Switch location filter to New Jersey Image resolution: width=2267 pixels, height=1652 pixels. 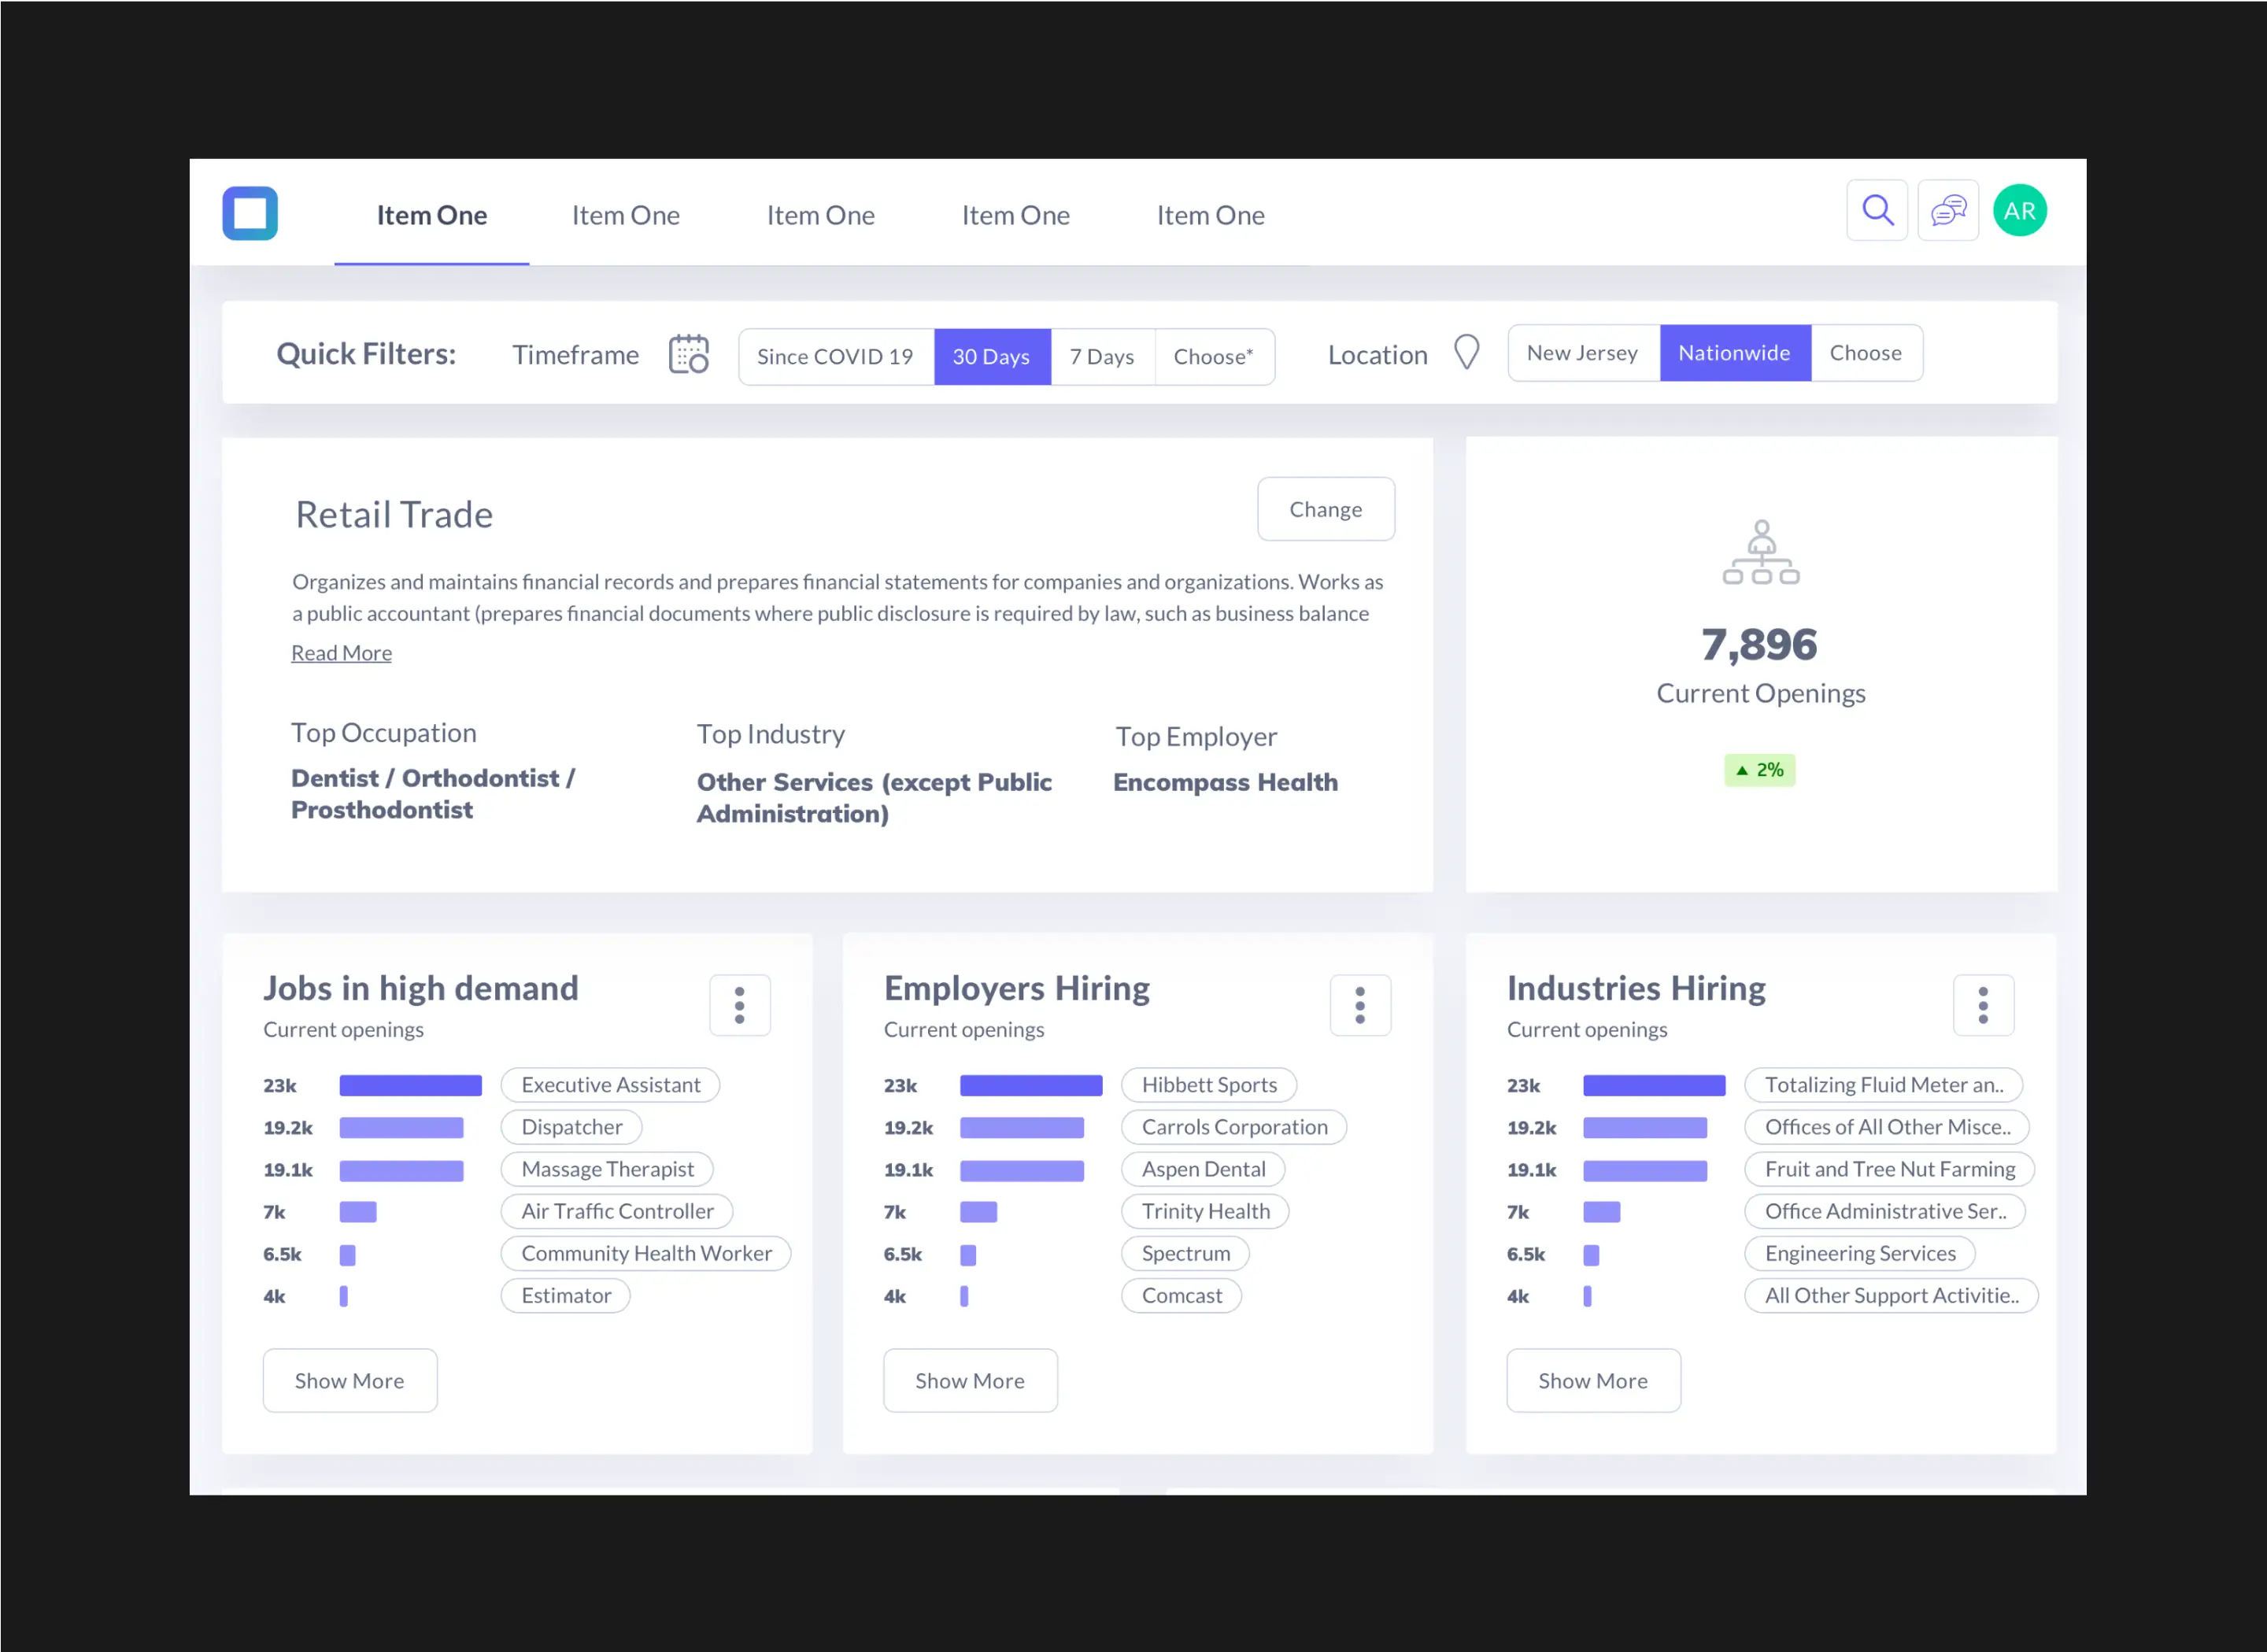1582,353
